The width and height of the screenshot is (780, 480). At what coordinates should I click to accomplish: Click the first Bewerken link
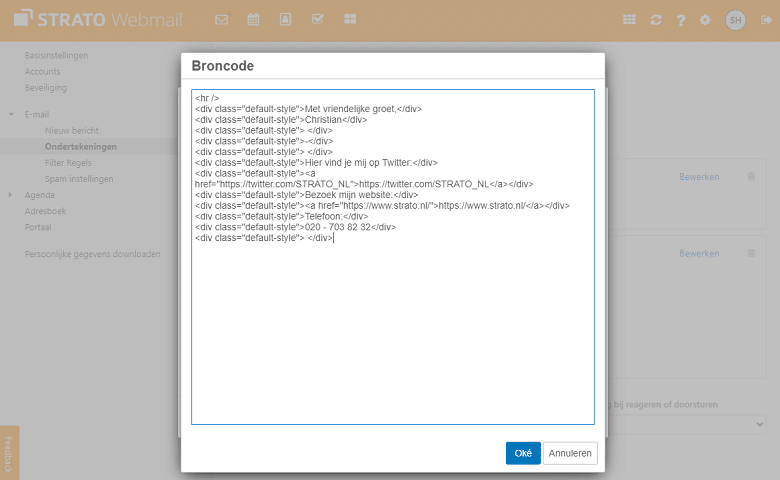699,177
